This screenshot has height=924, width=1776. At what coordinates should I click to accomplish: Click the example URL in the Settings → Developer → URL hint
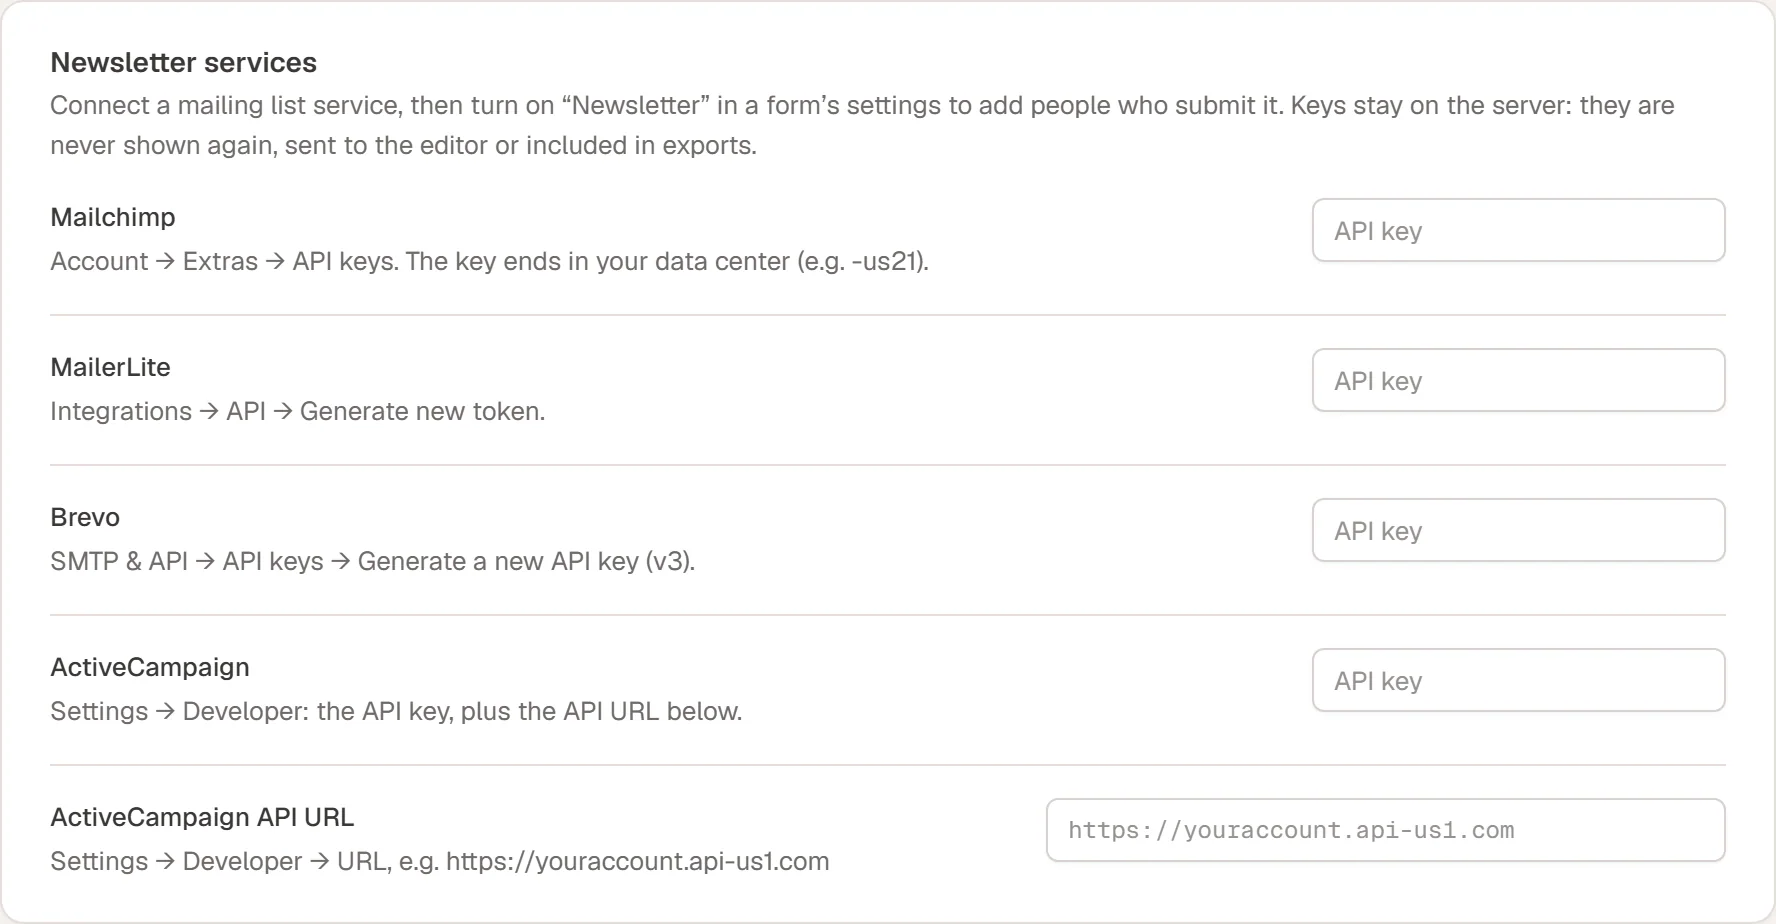click(x=638, y=861)
